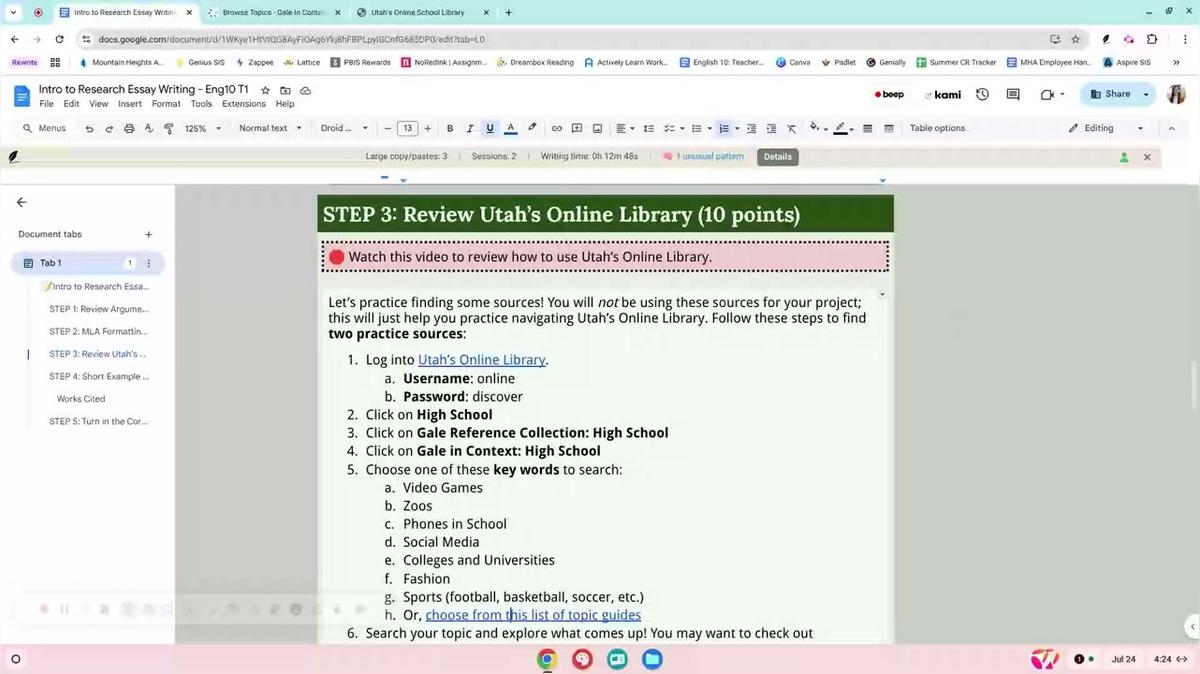The width and height of the screenshot is (1200, 674).
Task: Switch to the Browse Topics - Gale browser tab
Action: coord(273,13)
